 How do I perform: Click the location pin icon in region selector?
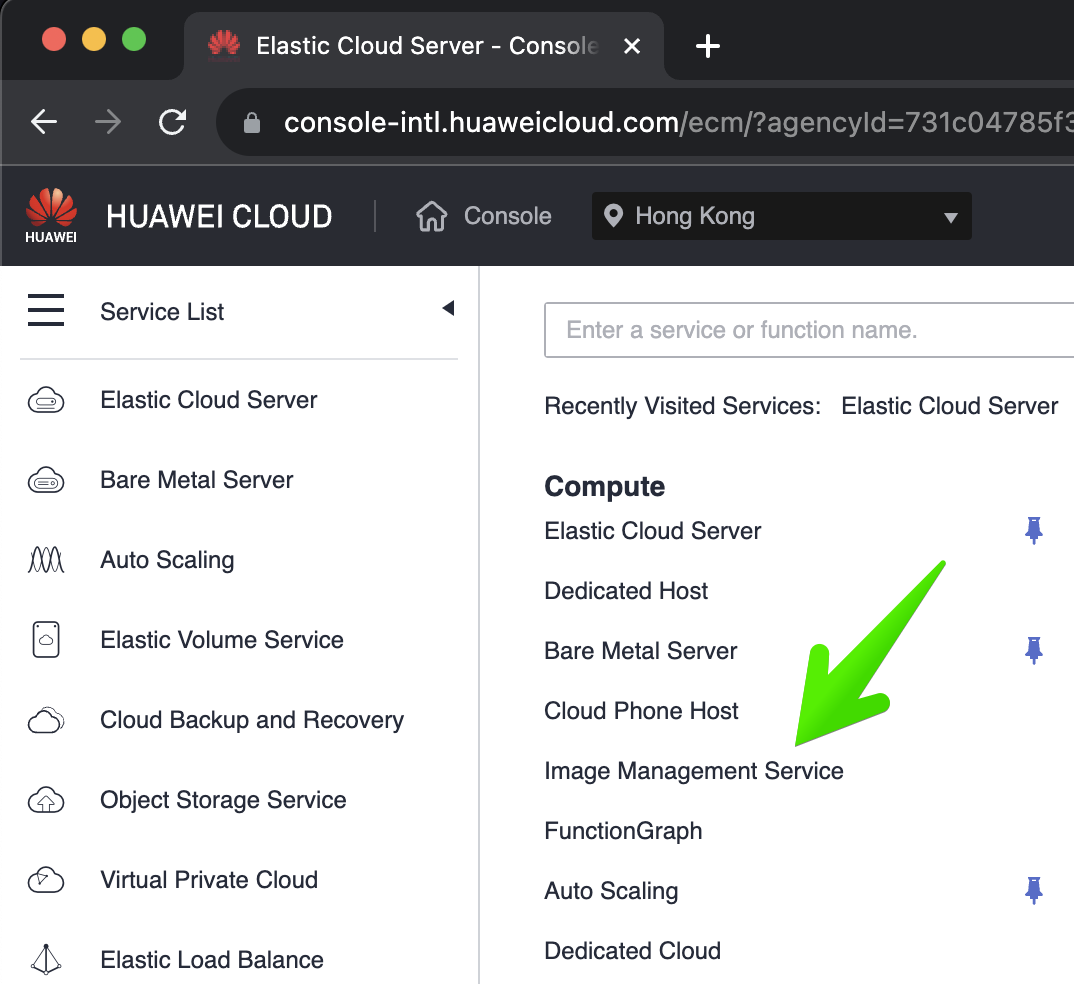(x=613, y=216)
